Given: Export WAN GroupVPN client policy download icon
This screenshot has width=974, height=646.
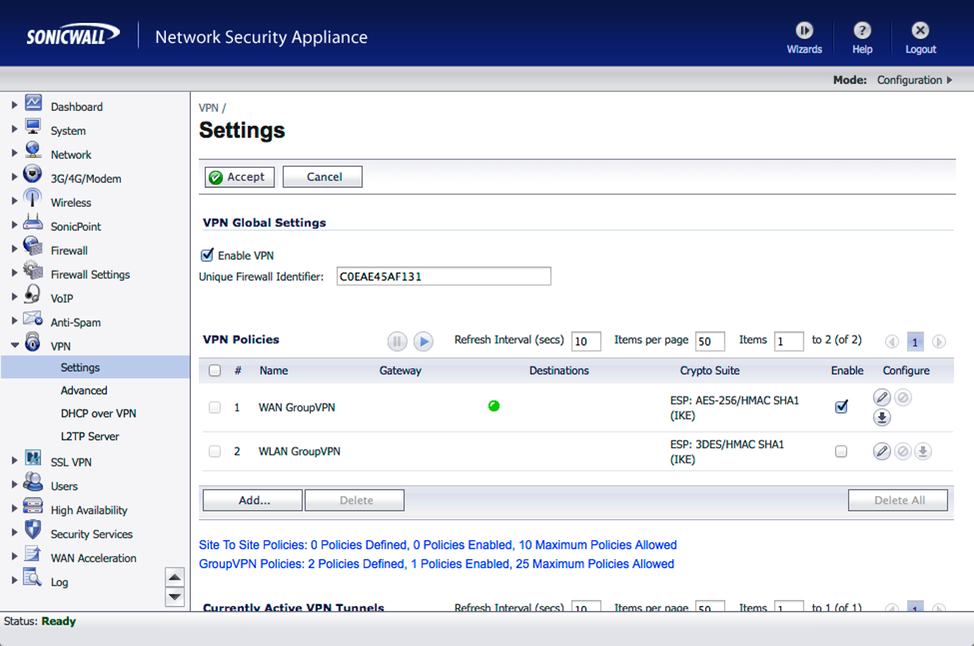Looking at the screenshot, I should click(x=881, y=417).
